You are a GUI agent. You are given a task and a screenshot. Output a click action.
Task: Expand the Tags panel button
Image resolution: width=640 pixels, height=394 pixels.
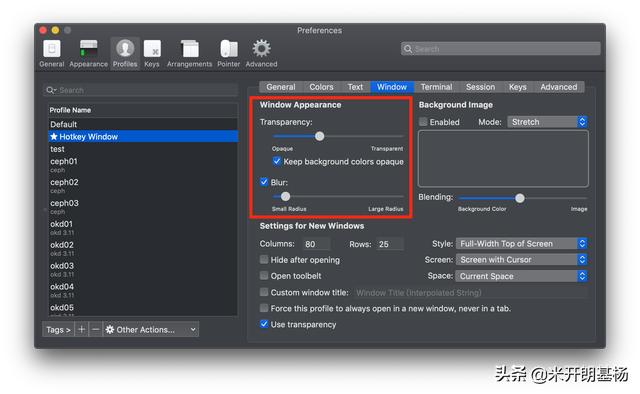(x=58, y=329)
